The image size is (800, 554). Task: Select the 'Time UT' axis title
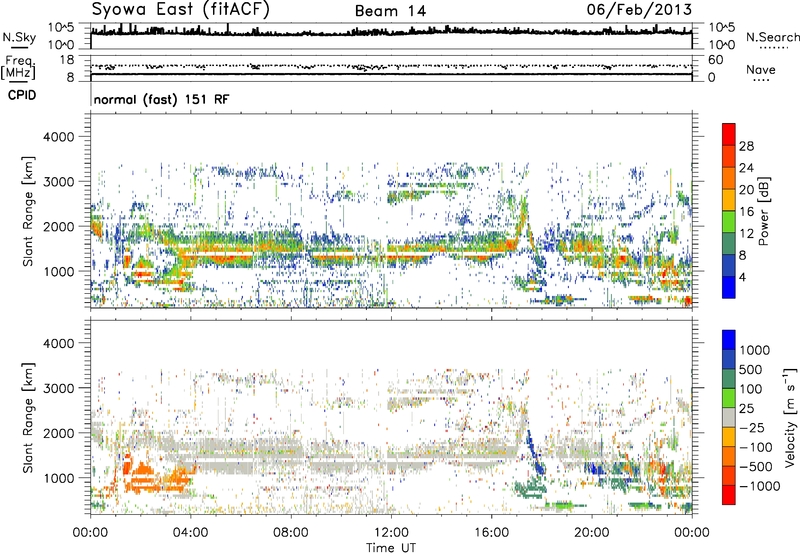(391, 548)
